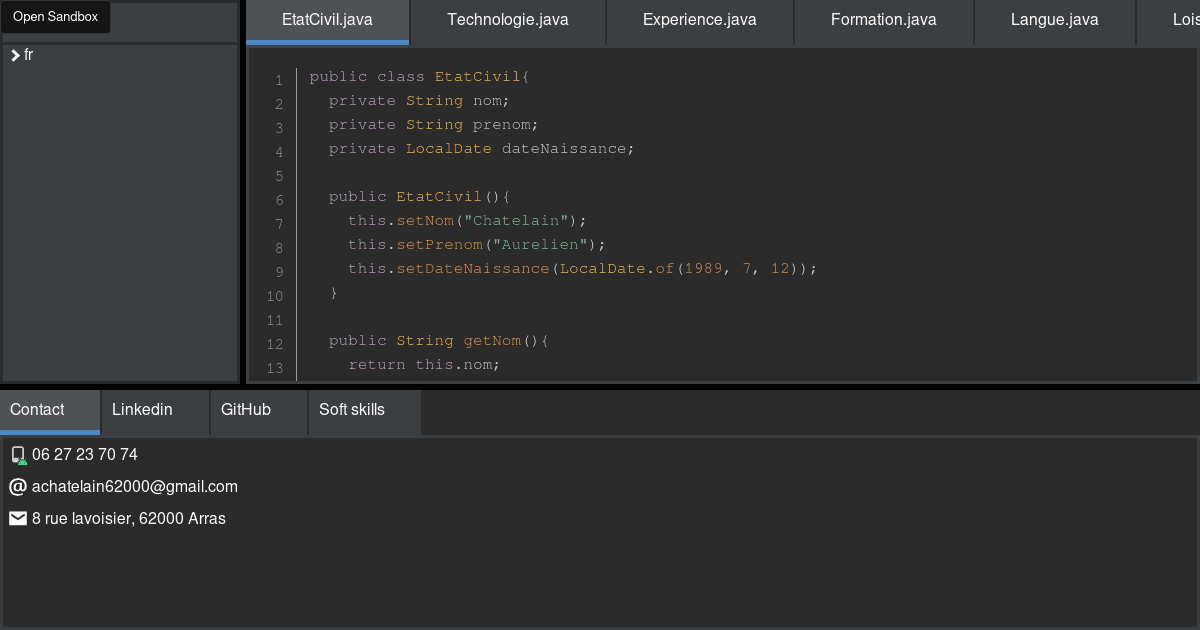Select the GitHub panel tab

click(x=244, y=409)
